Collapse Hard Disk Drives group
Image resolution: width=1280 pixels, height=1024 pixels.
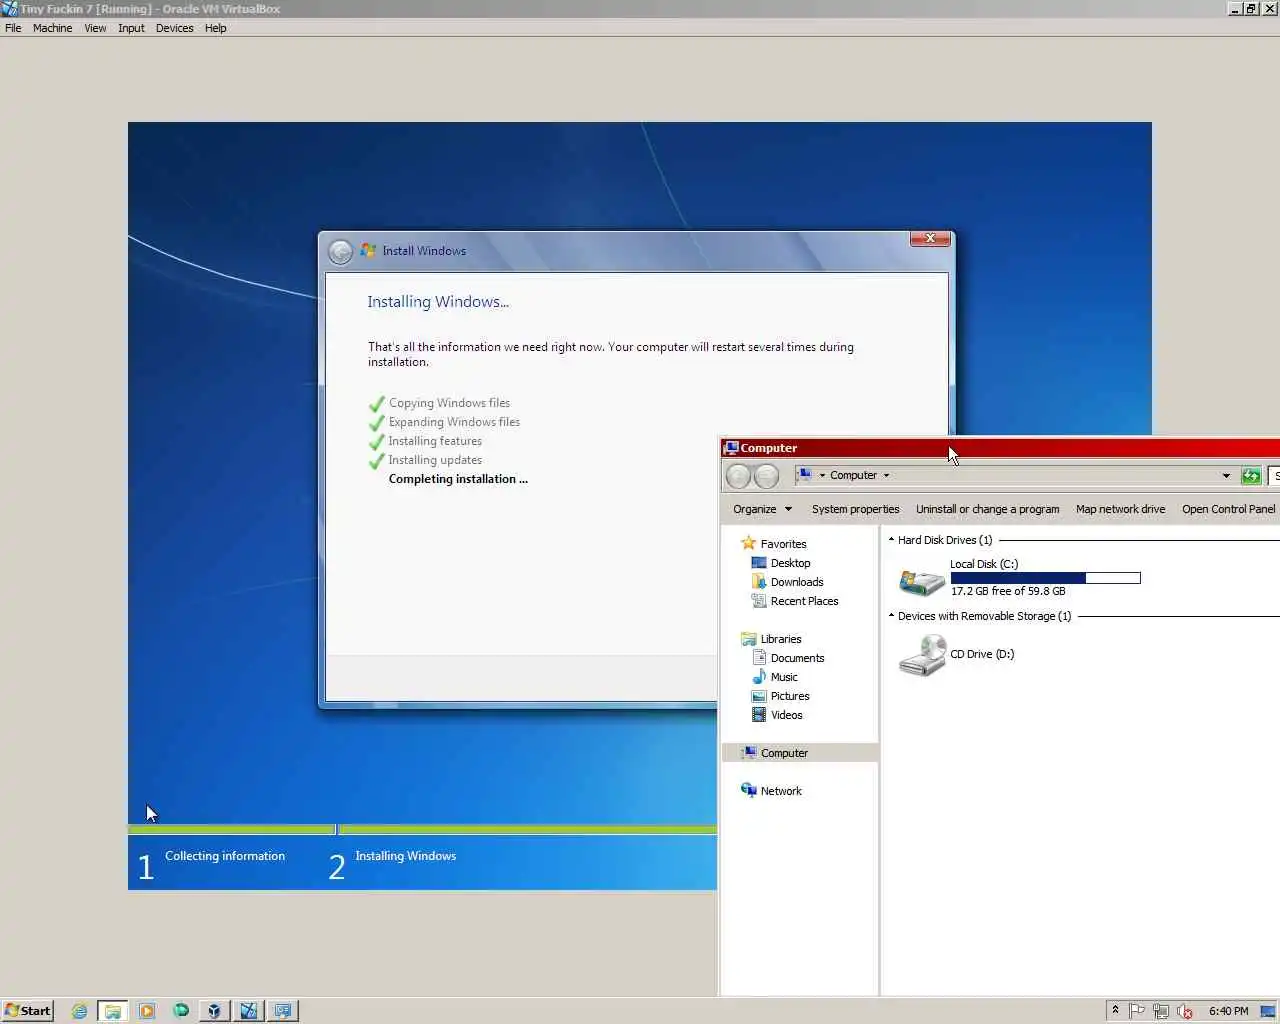pyautogui.click(x=891, y=540)
